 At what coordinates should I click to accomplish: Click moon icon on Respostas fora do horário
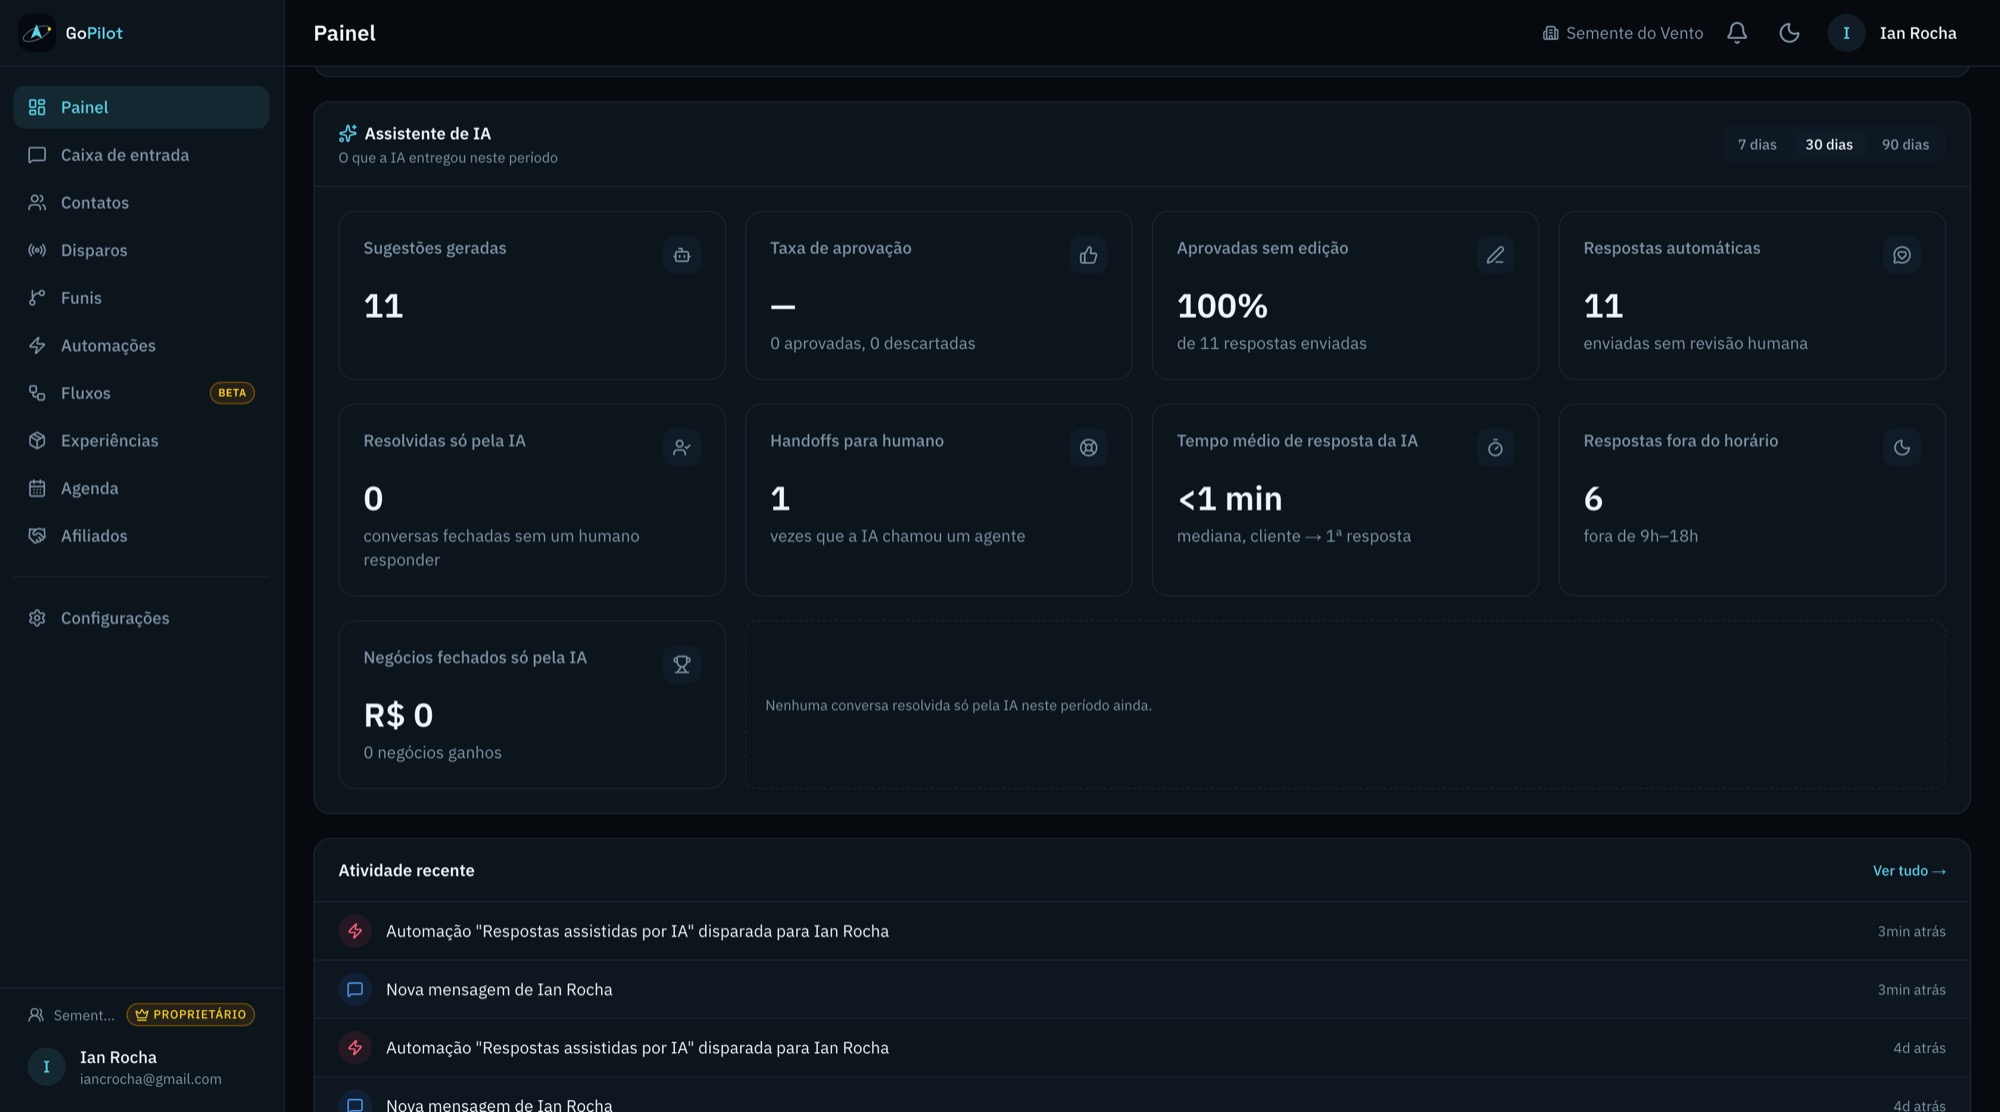tap(1902, 448)
